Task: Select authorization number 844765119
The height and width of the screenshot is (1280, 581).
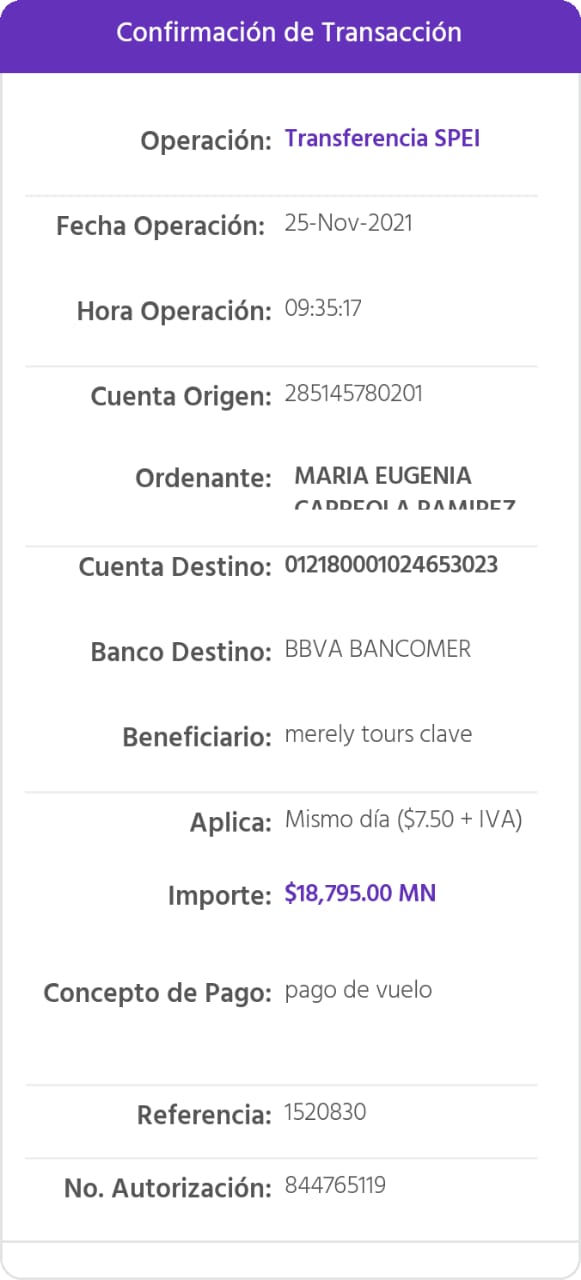Action: 335,1186
